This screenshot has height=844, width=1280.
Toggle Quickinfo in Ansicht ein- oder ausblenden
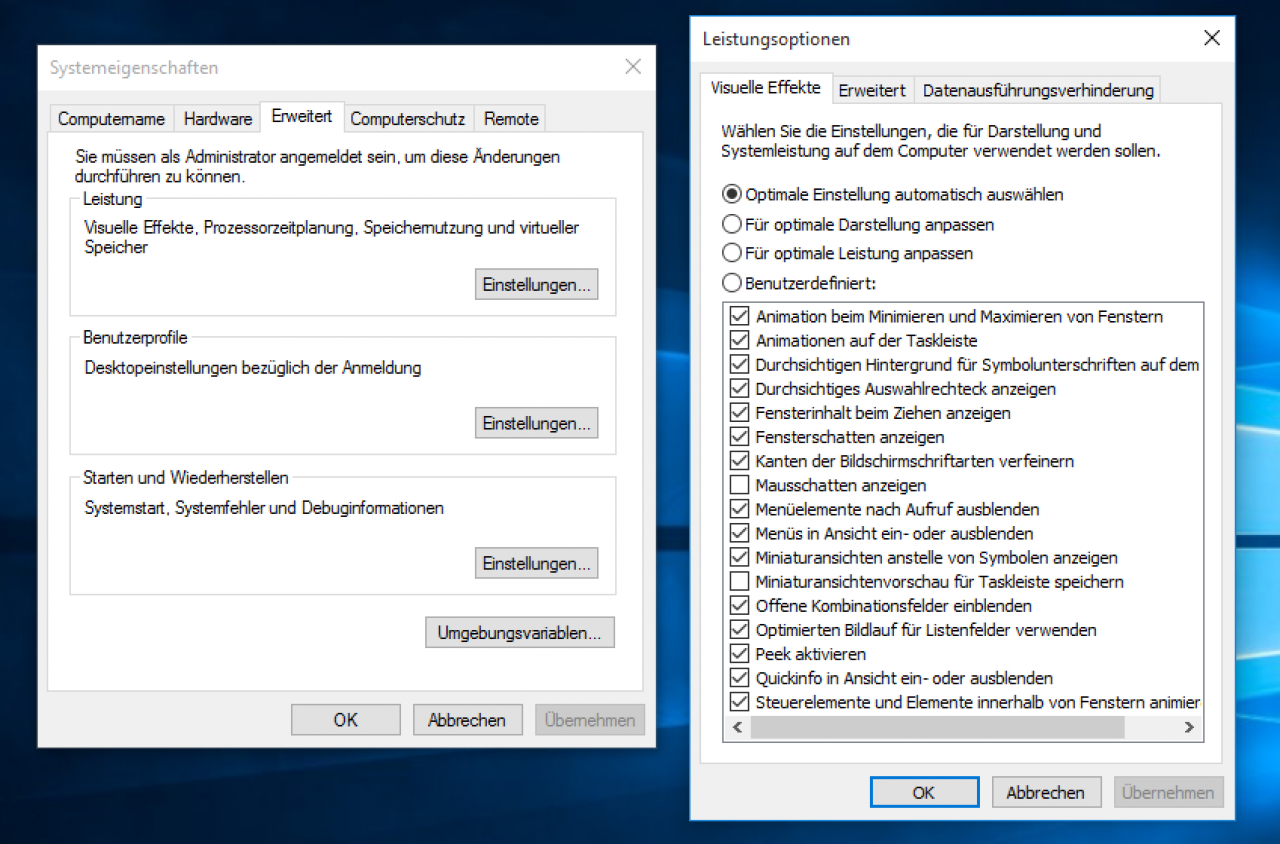click(x=740, y=677)
